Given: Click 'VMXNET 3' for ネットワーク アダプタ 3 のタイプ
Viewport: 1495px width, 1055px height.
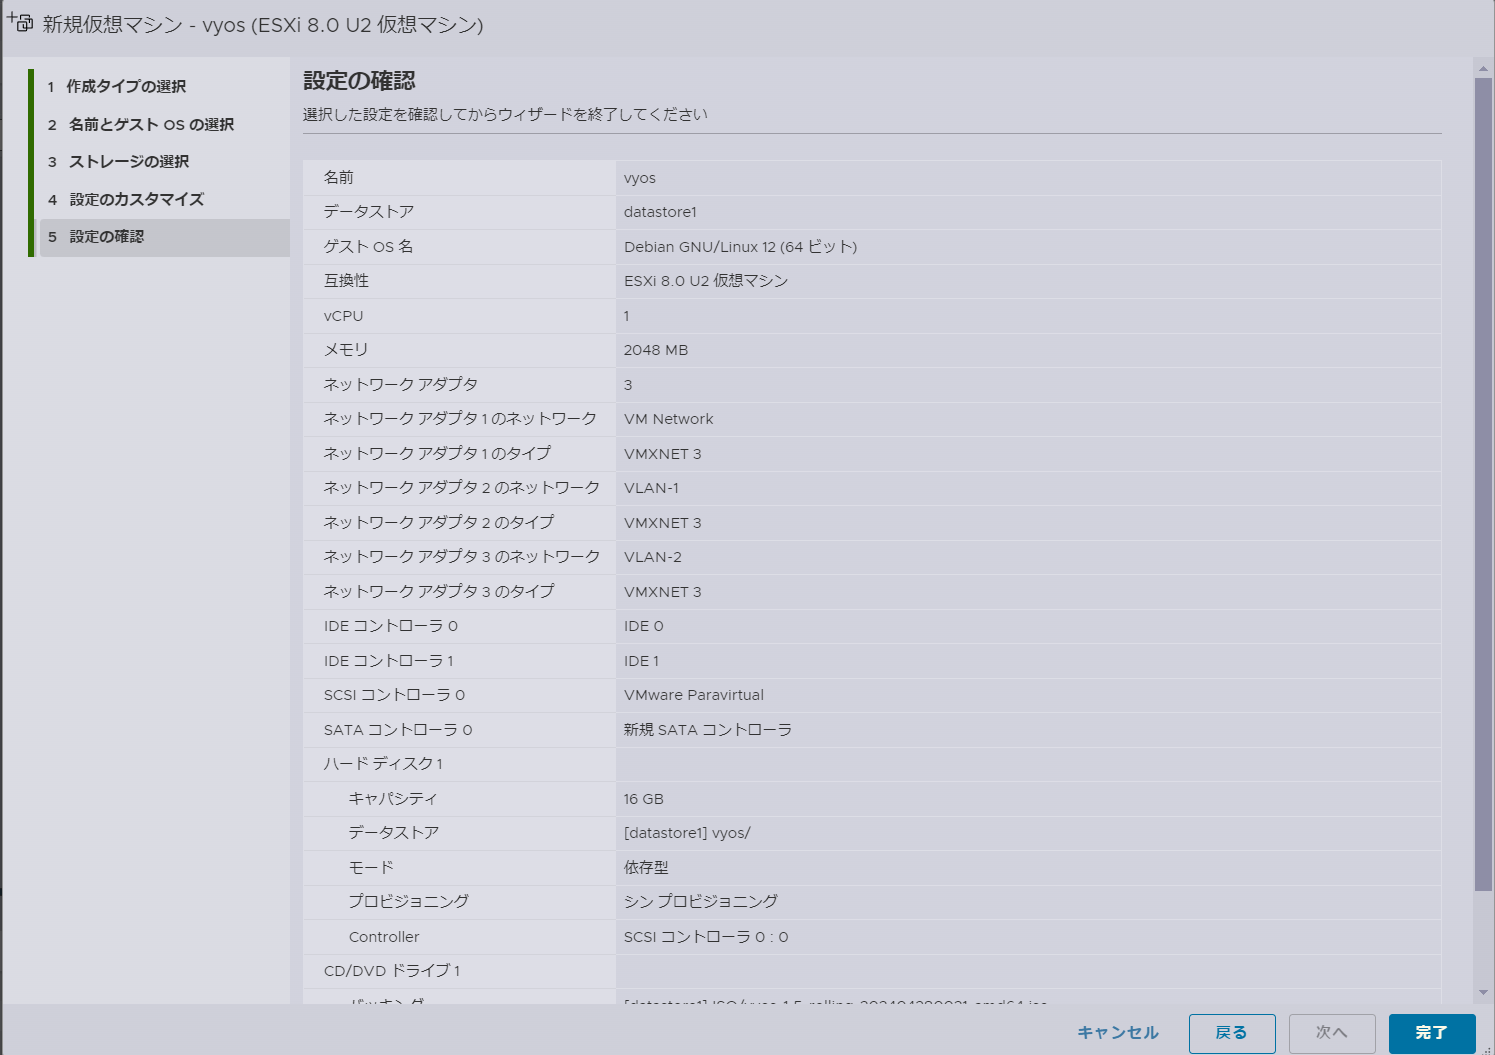Looking at the screenshot, I should pos(663,592).
